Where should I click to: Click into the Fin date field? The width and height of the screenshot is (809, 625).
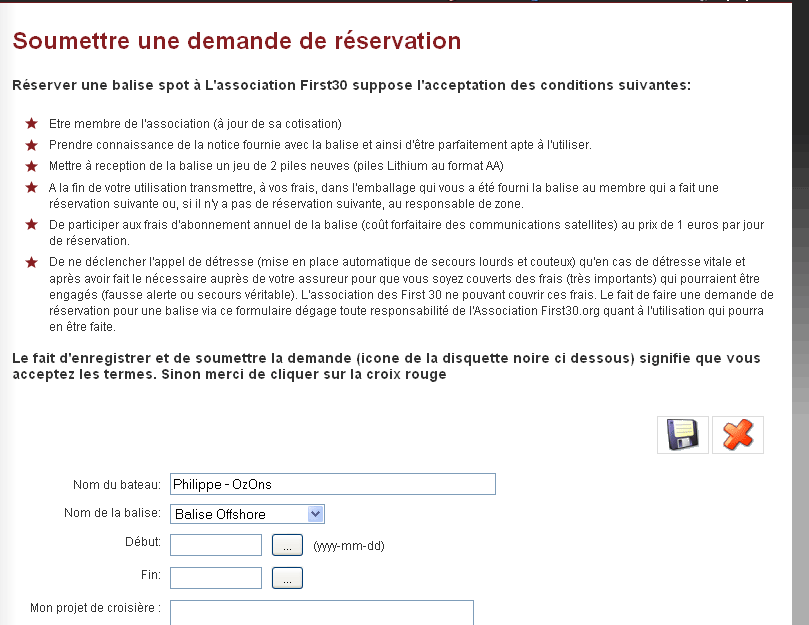click(216, 578)
